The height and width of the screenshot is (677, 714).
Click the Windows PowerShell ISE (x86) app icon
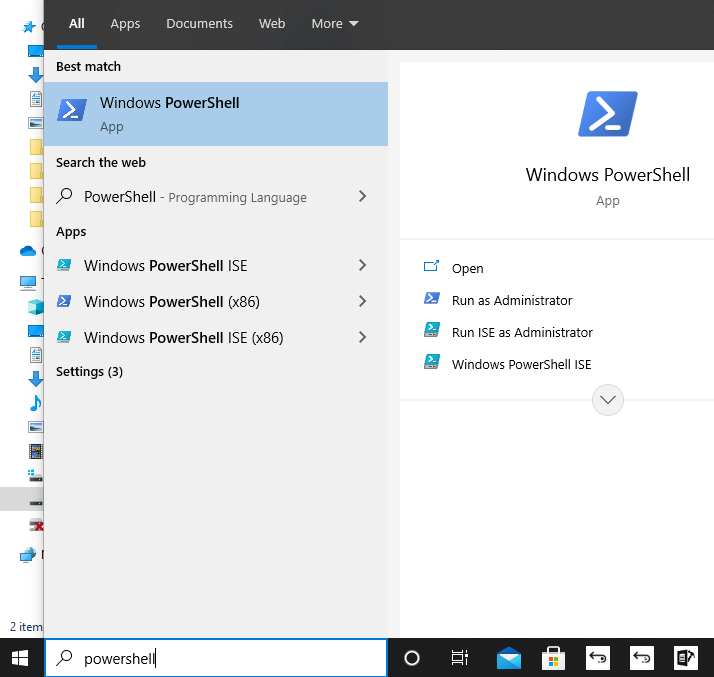click(64, 337)
